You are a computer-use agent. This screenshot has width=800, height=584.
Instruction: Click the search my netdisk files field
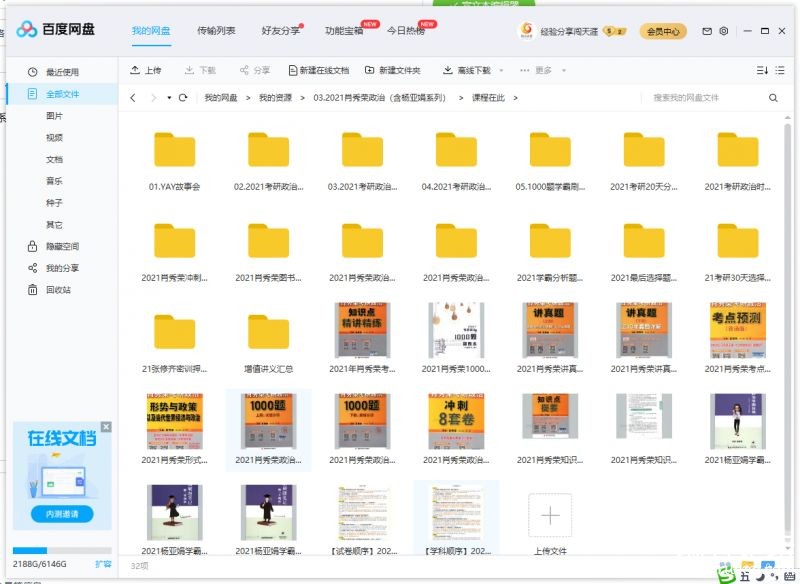pyautogui.click(x=704, y=97)
